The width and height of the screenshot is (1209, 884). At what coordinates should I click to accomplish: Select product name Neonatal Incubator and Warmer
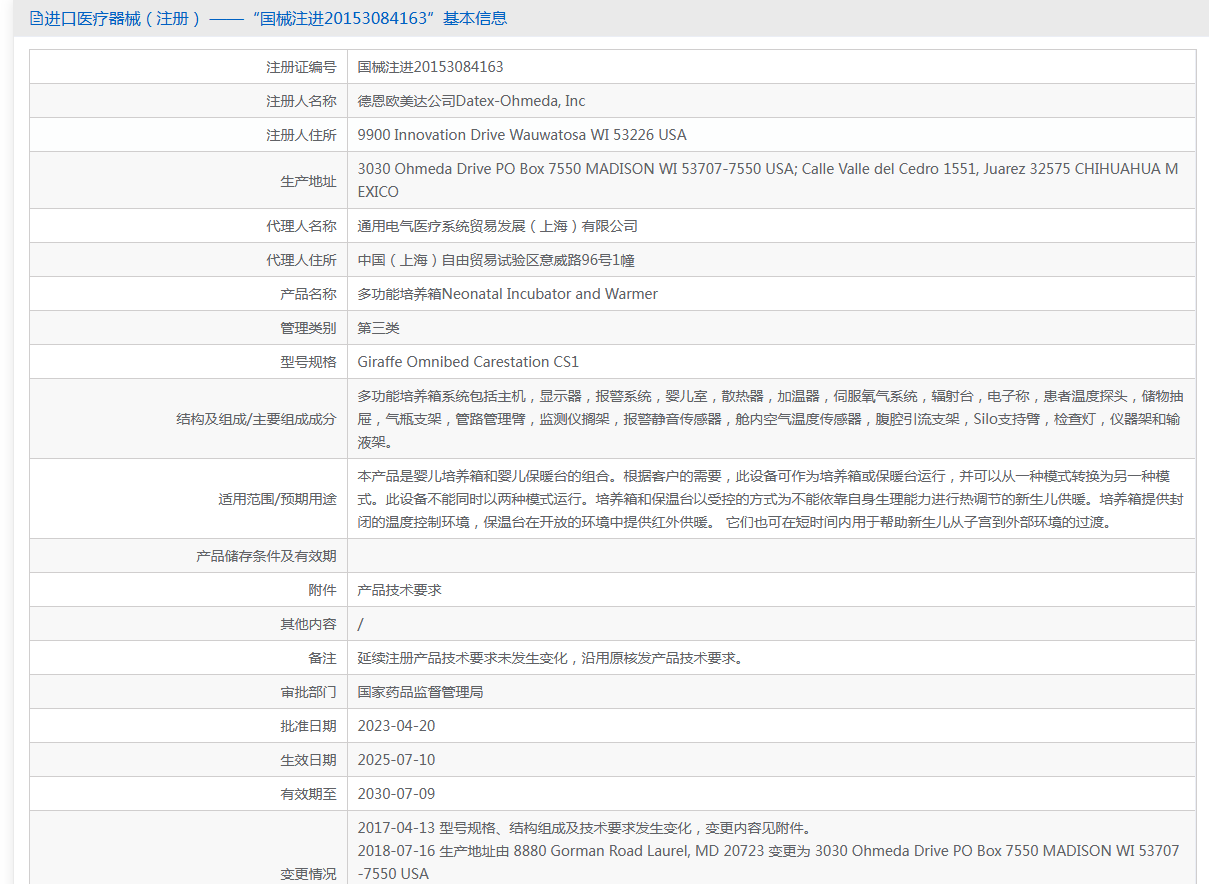tap(508, 294)
